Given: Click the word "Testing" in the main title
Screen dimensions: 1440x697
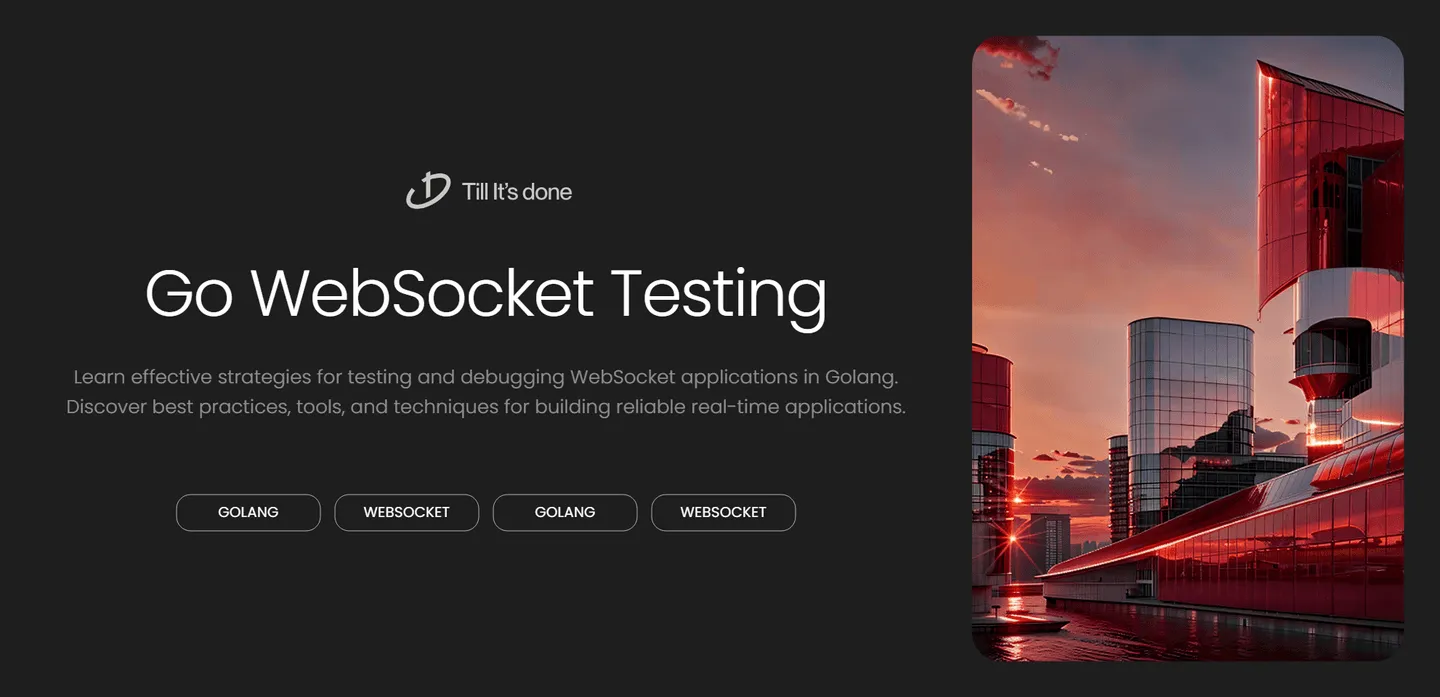Looking at the screenshot, I should 718,293.
